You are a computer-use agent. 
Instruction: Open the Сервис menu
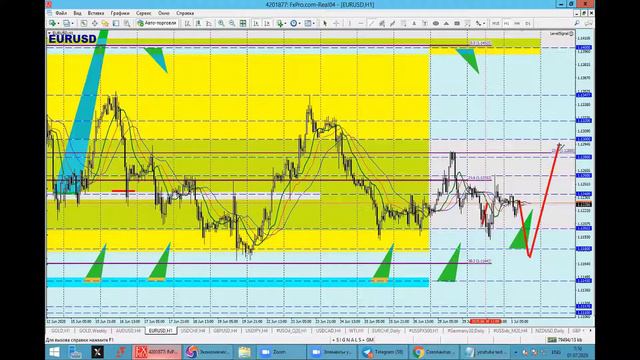coord(144,13)
